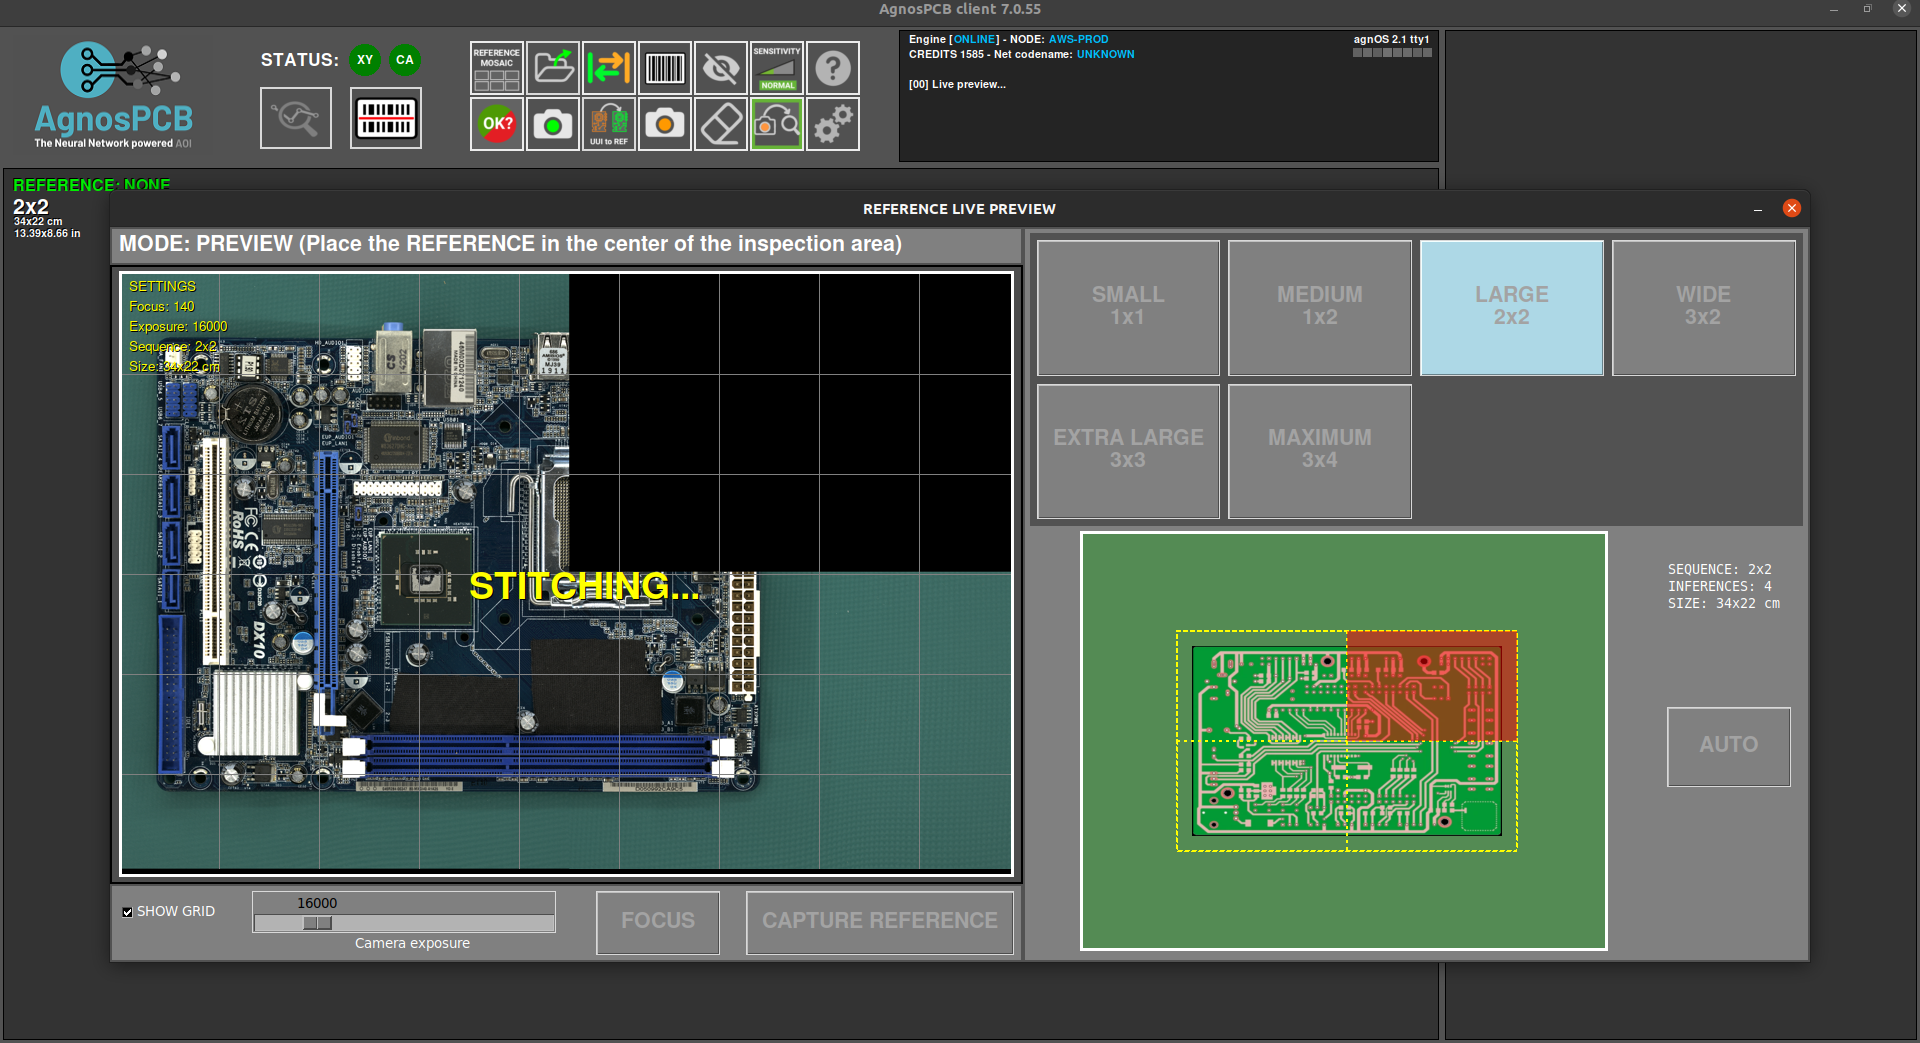Click the motherboard live preview image
Image resolution: width=1920 pixels, height=1043 pixels.
[x=566, y=574]
